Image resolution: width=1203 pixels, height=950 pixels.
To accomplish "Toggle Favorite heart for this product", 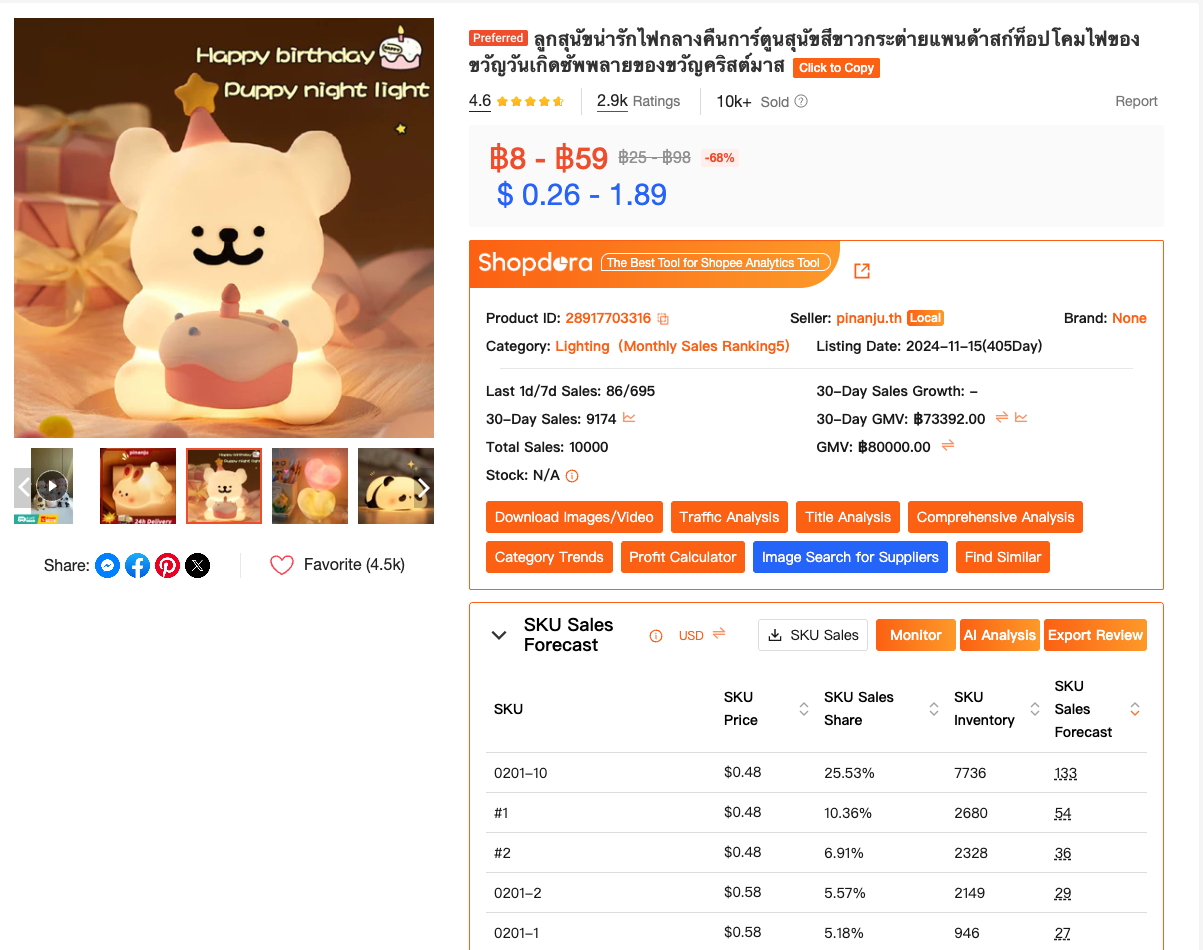I will pyautogui.click(x=282, y=565).
